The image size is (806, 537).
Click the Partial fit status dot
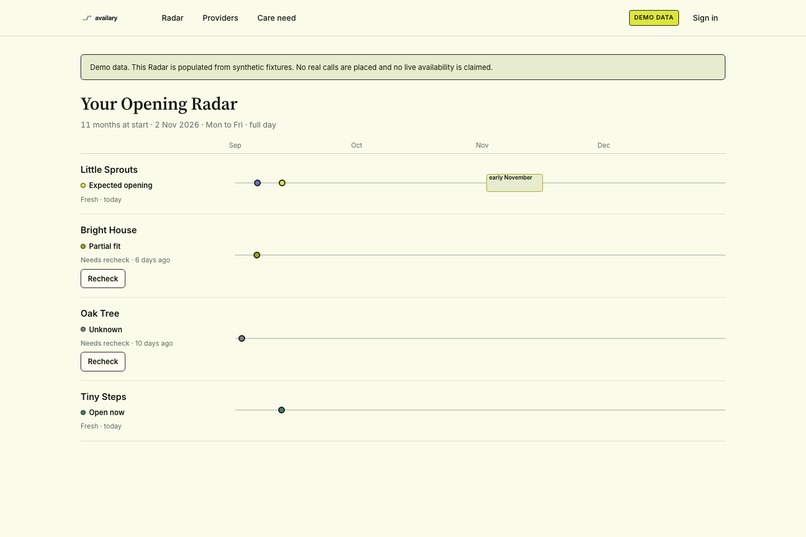pos(83,246)
